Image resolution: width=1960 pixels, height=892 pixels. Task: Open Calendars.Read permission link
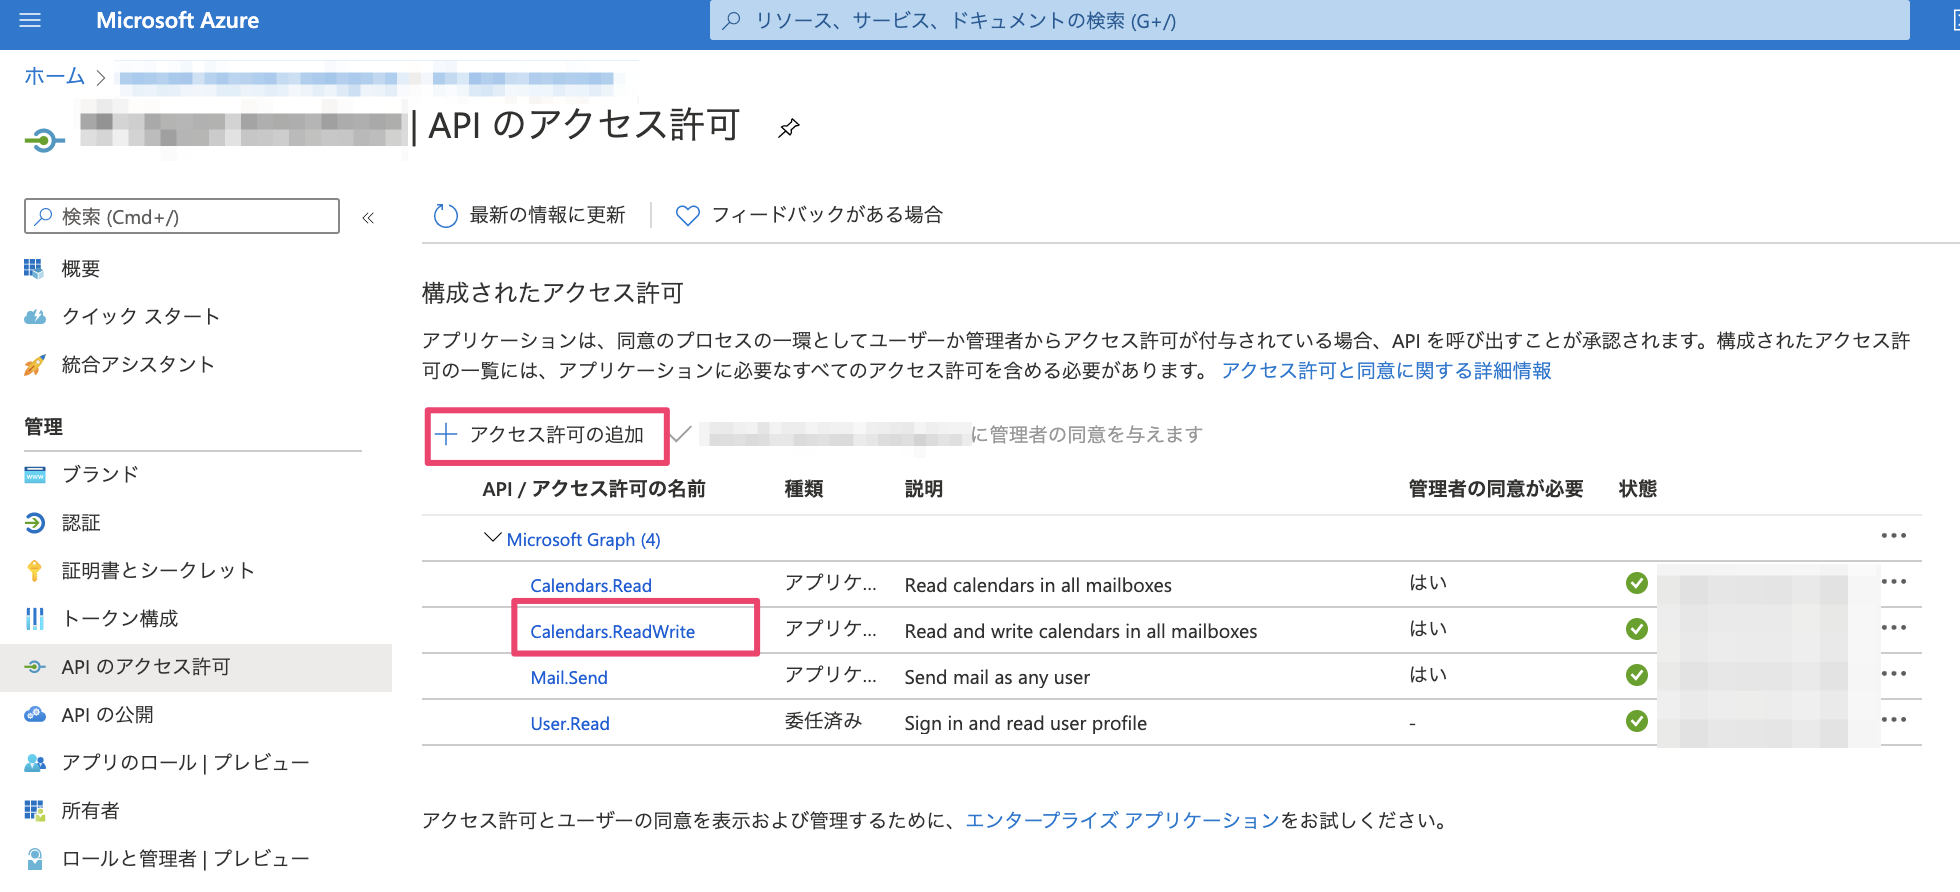click(591, 585)
